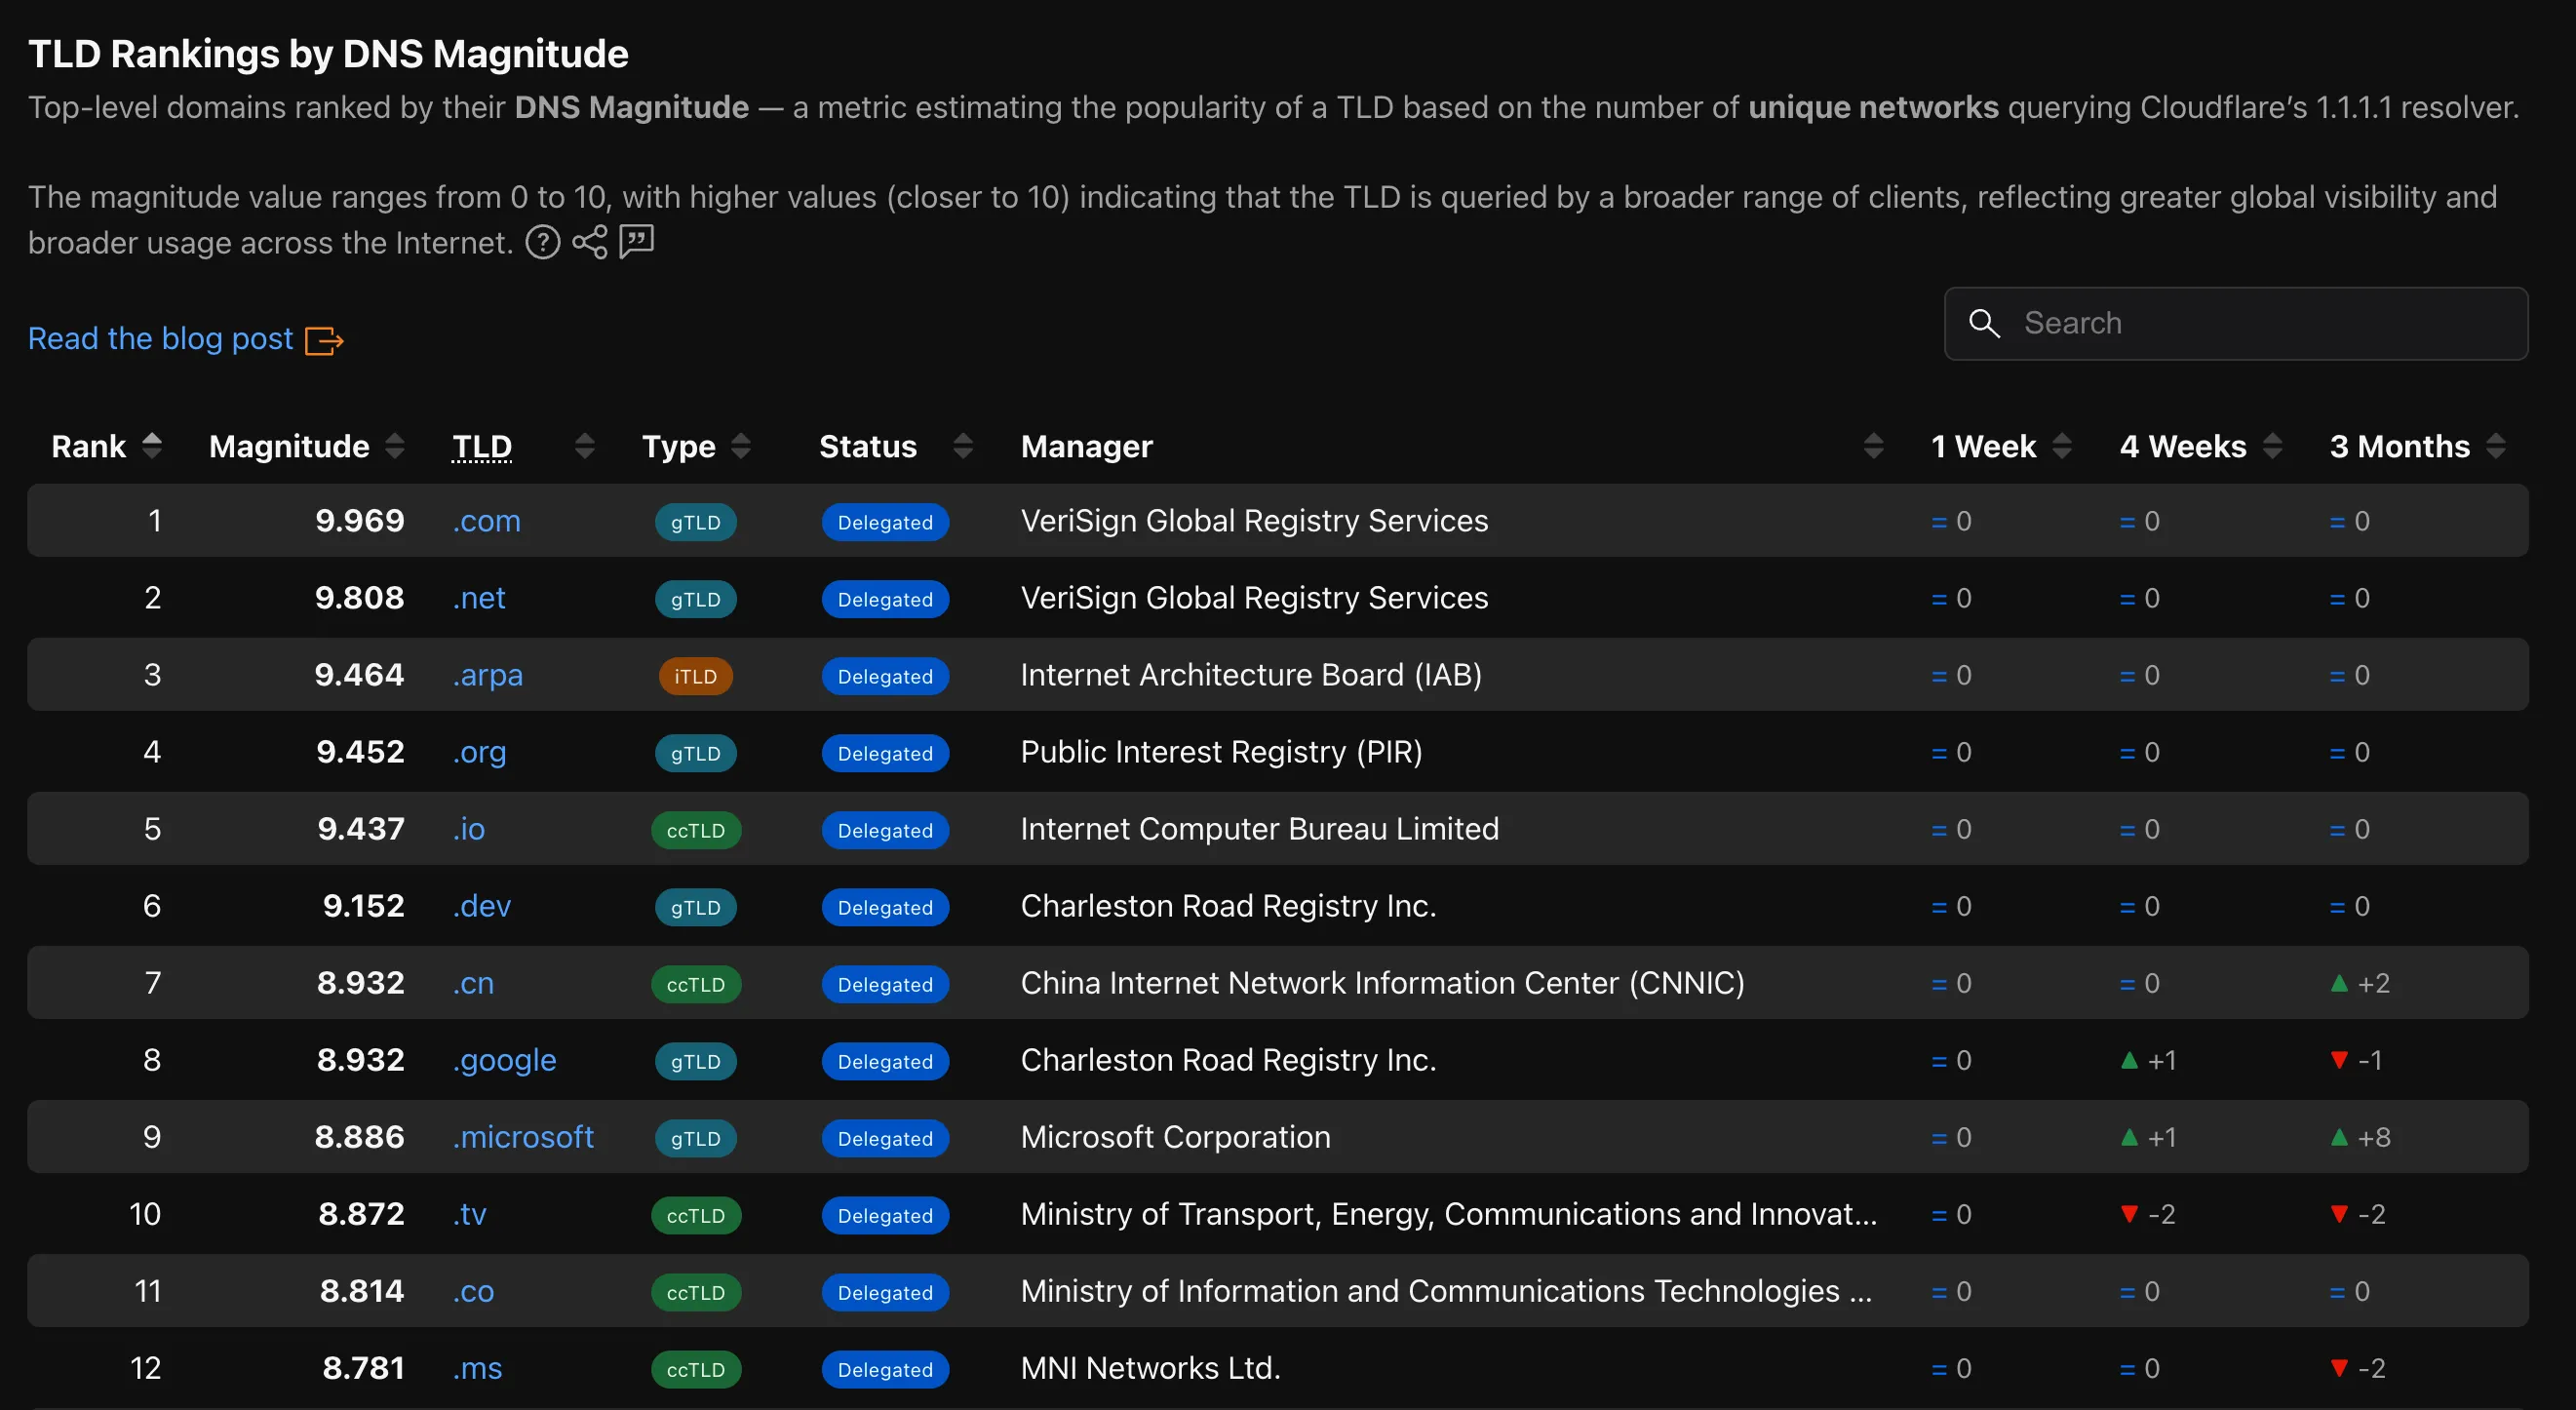This screenshot has height=1410, width=2576.
Task: Click the TLD column header label
Action: [x=482, y=446]
